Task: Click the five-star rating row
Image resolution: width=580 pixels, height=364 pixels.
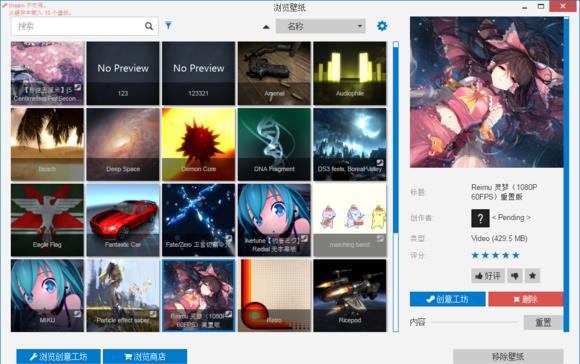Action: [x=495, y=255]
